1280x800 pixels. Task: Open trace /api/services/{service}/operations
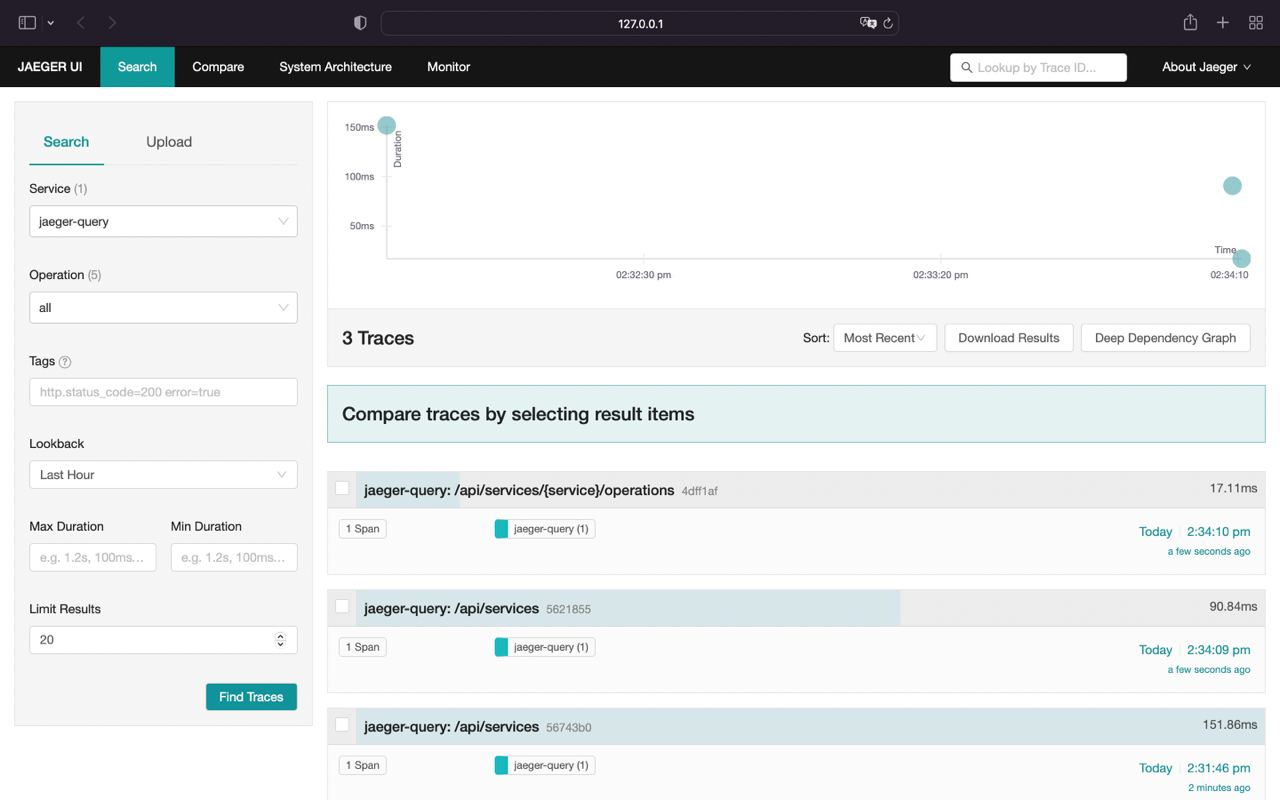tap(519, 490)
